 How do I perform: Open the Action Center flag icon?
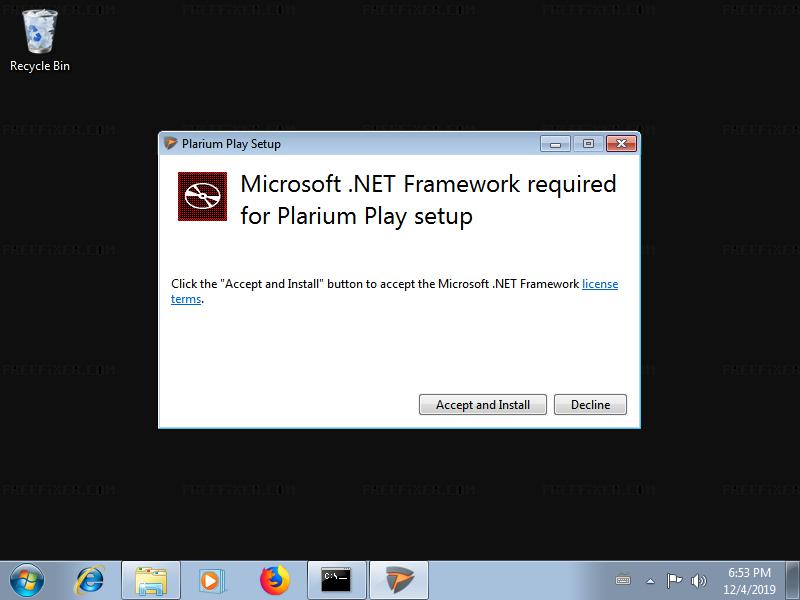[674, 581]
